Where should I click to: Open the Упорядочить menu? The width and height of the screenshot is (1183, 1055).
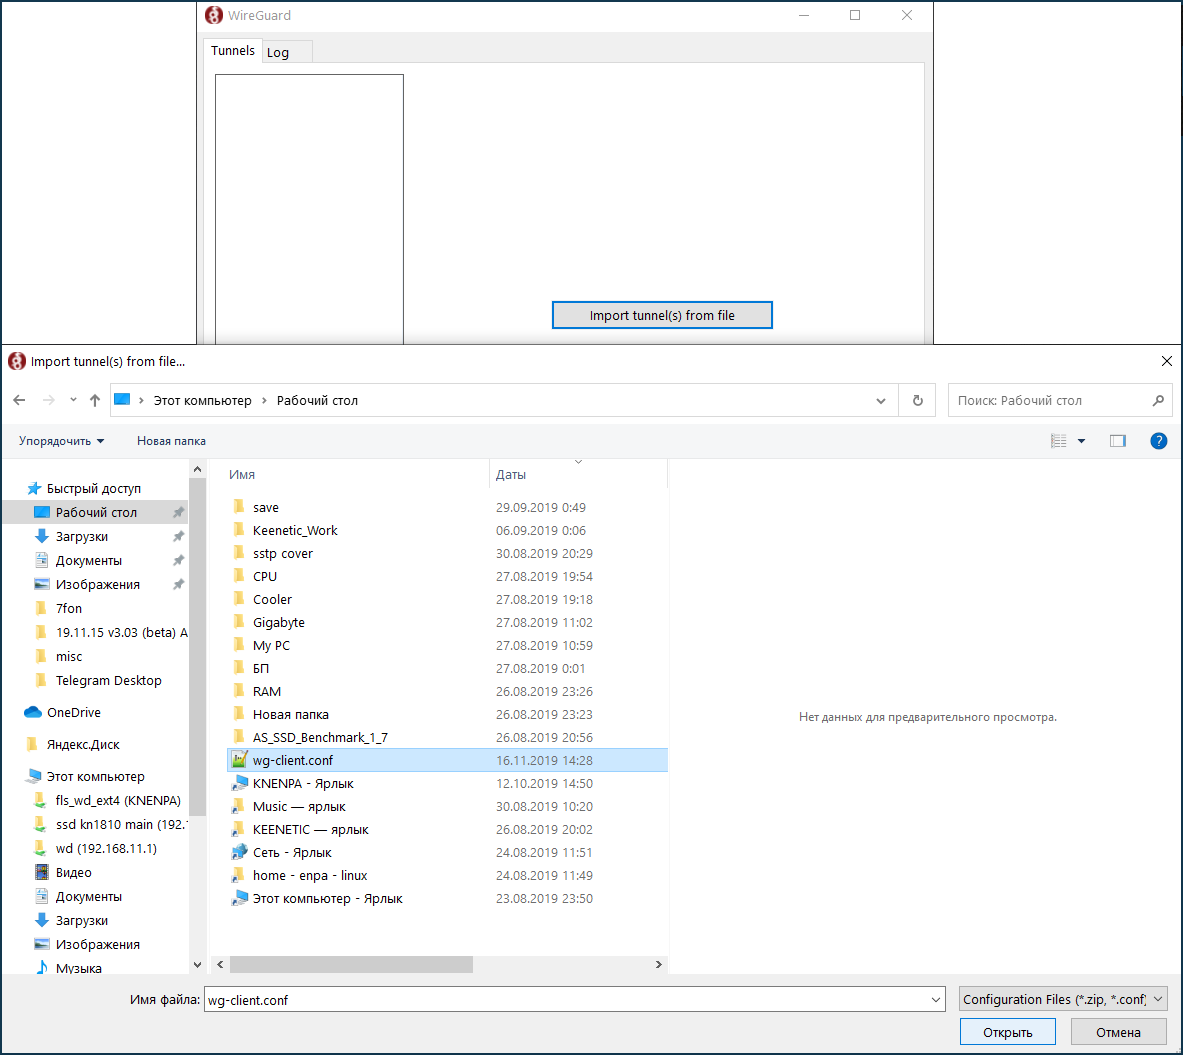[x=61, y=441]
